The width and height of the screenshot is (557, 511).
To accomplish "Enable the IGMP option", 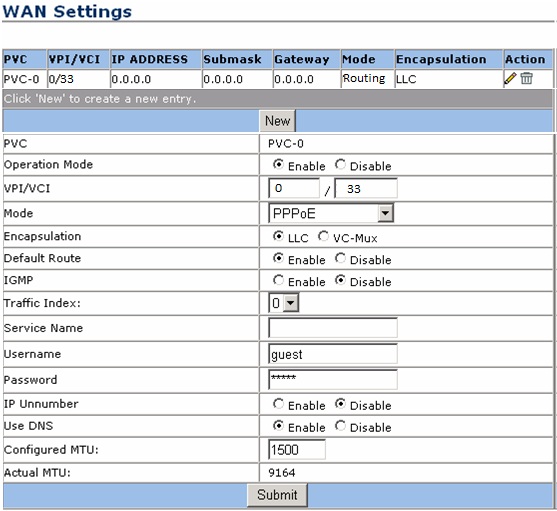I will pyautogui.click(x=278, y=280).
